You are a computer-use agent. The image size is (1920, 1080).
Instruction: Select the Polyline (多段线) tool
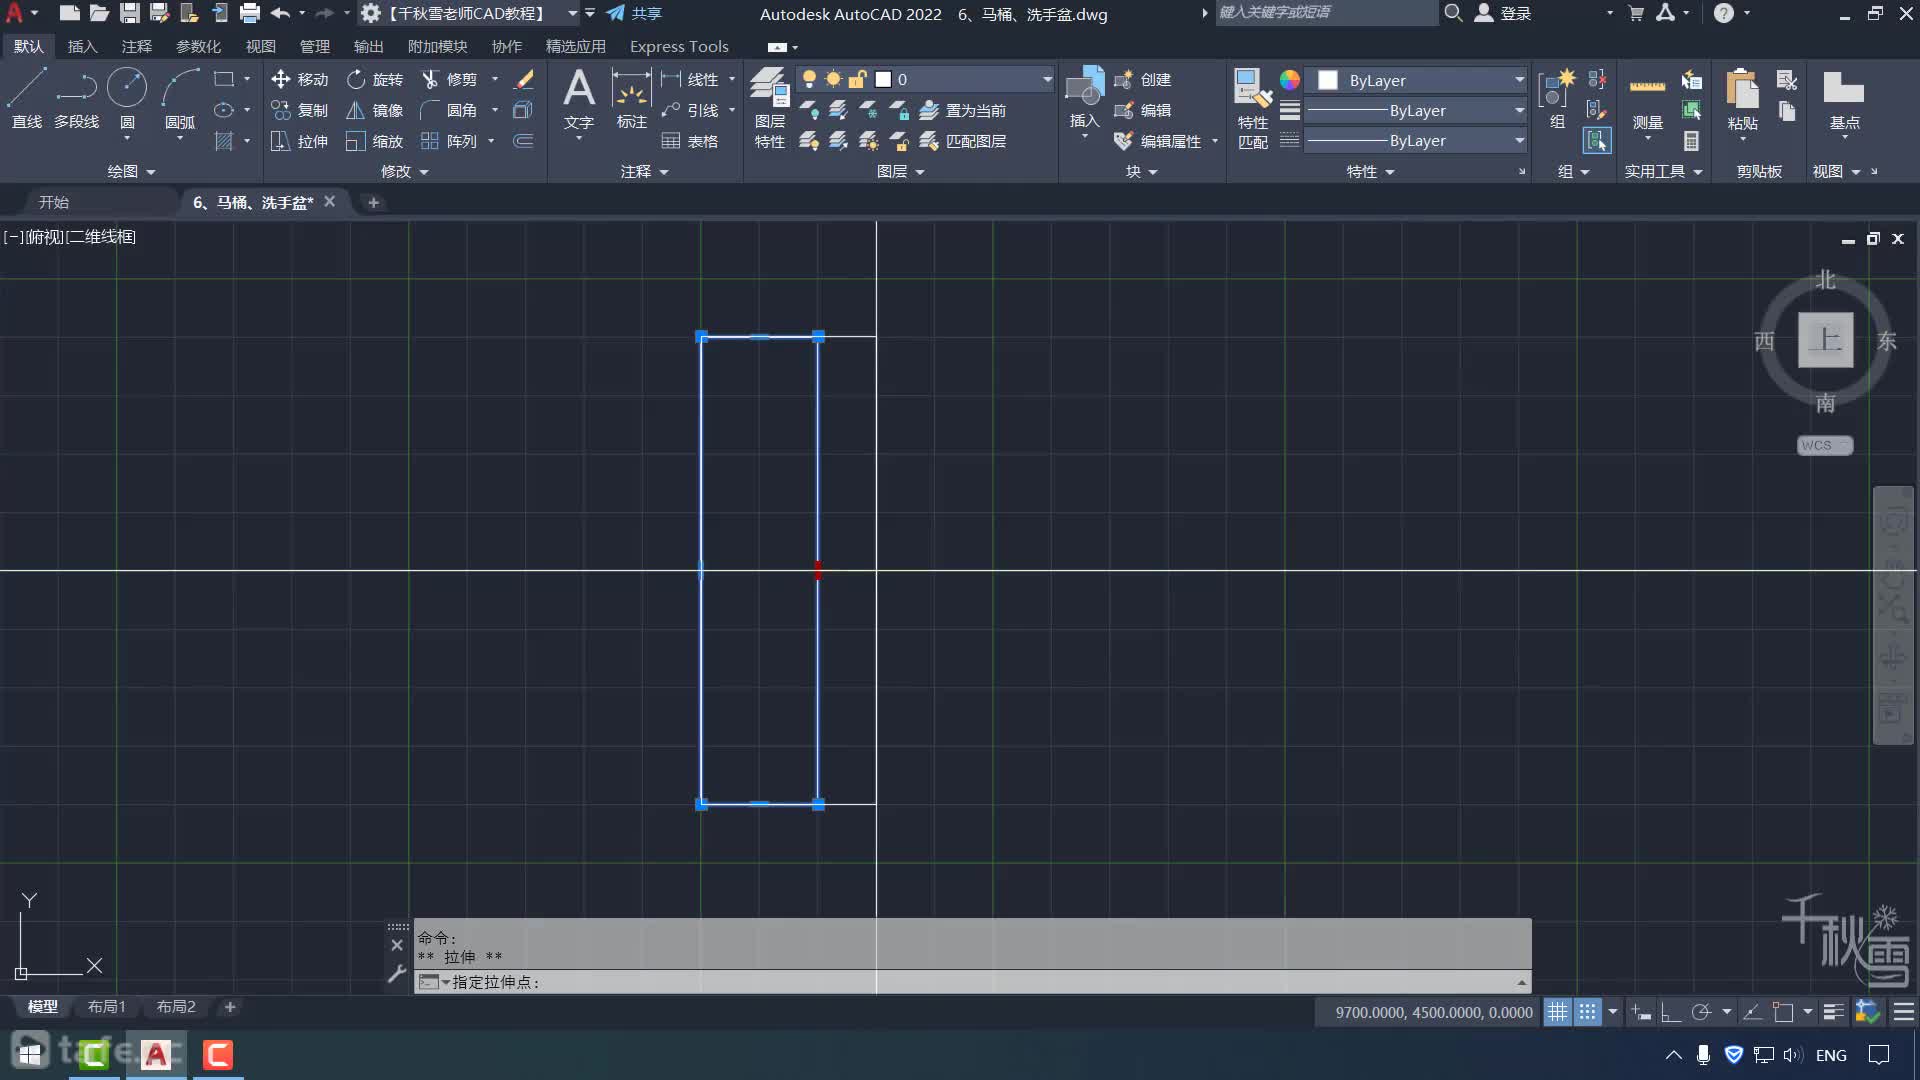click(77, 99)
